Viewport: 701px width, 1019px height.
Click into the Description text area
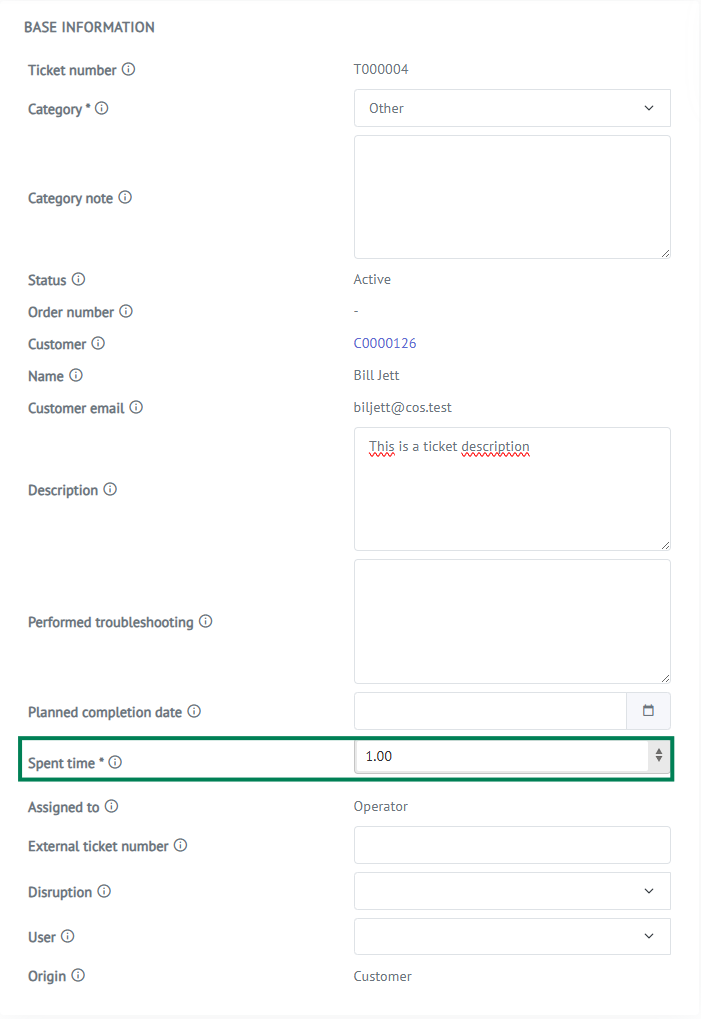[x=512, y=489]
